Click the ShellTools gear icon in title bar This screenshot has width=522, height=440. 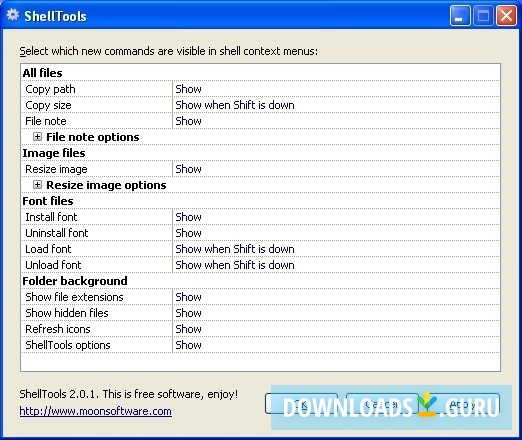click(13, 15)
